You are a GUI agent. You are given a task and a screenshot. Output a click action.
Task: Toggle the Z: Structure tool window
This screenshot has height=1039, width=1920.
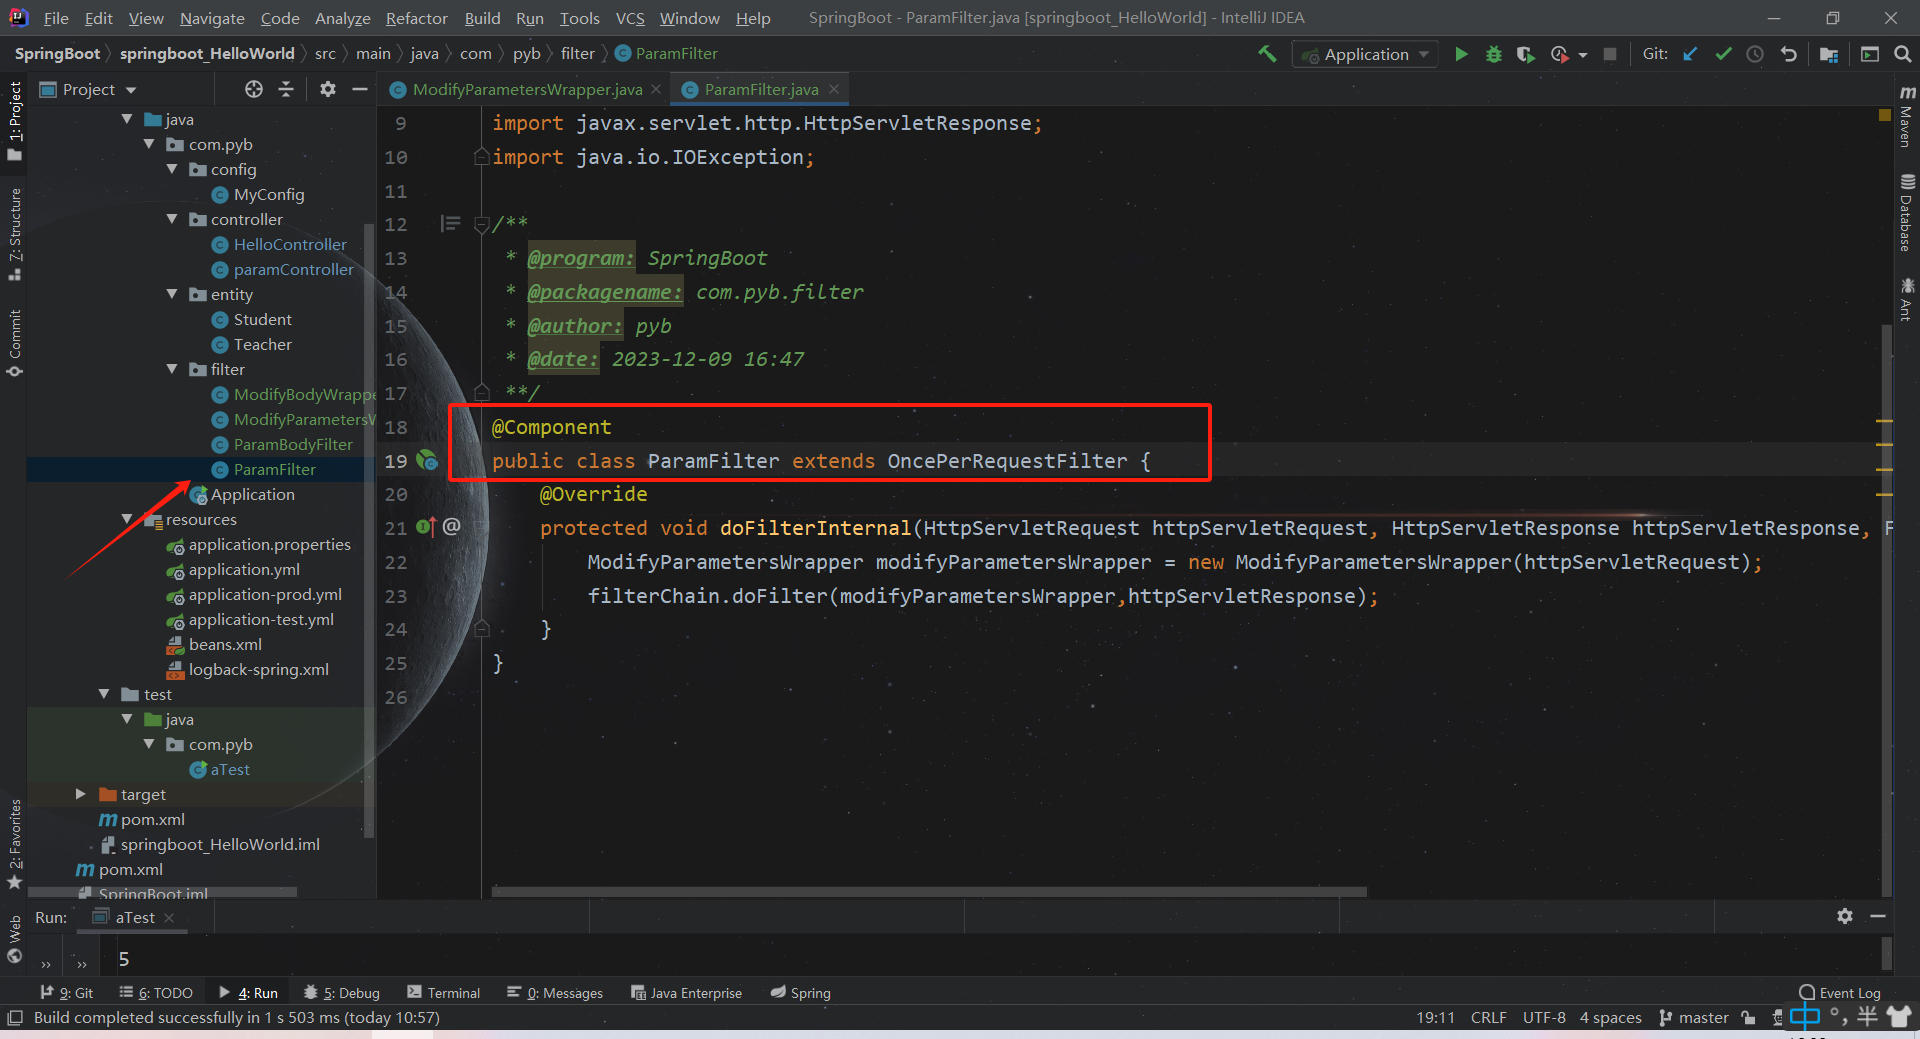[x=14, y=233]
